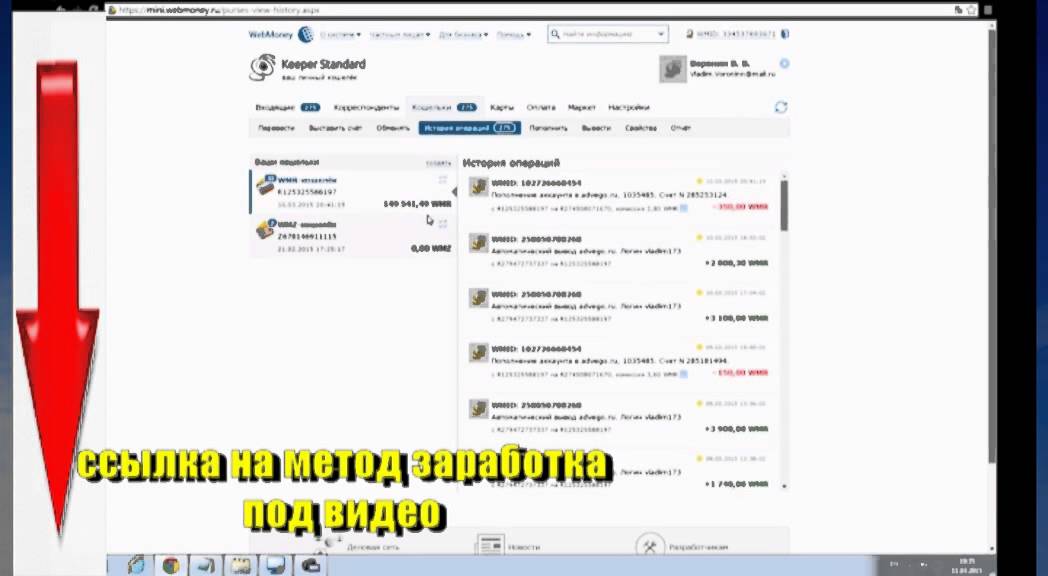The height and width of the screenshot is (576, 1048).
Task: Select the WMR wallet R125325586197
Action: coord(352,192)
